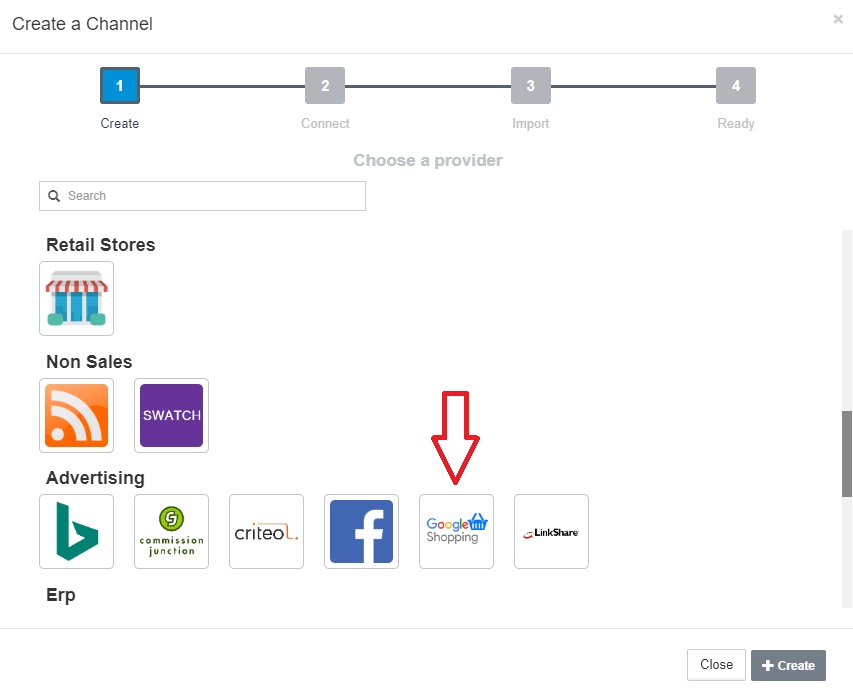The height and width of the screenshot is (694, 853).
Task: Pick the Bing advertising provider
Action: coord(76,531)
